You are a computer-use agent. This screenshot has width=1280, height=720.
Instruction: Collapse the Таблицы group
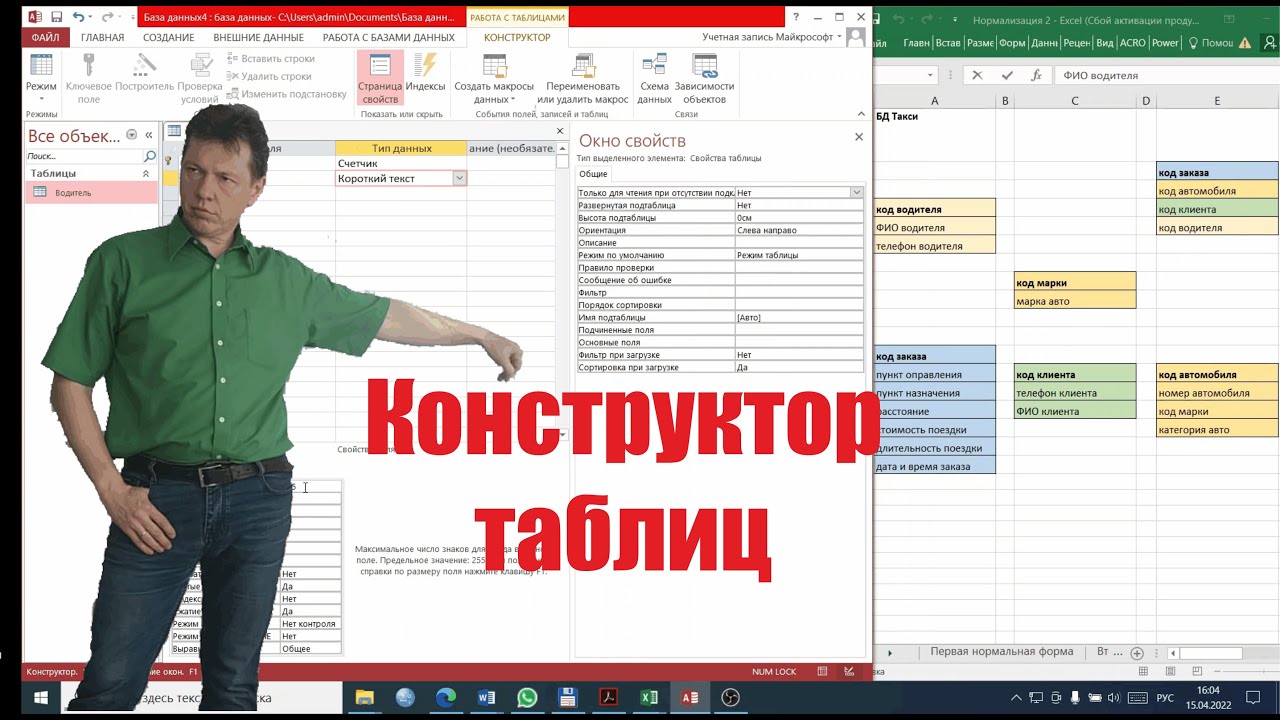[x=146, y=174]
